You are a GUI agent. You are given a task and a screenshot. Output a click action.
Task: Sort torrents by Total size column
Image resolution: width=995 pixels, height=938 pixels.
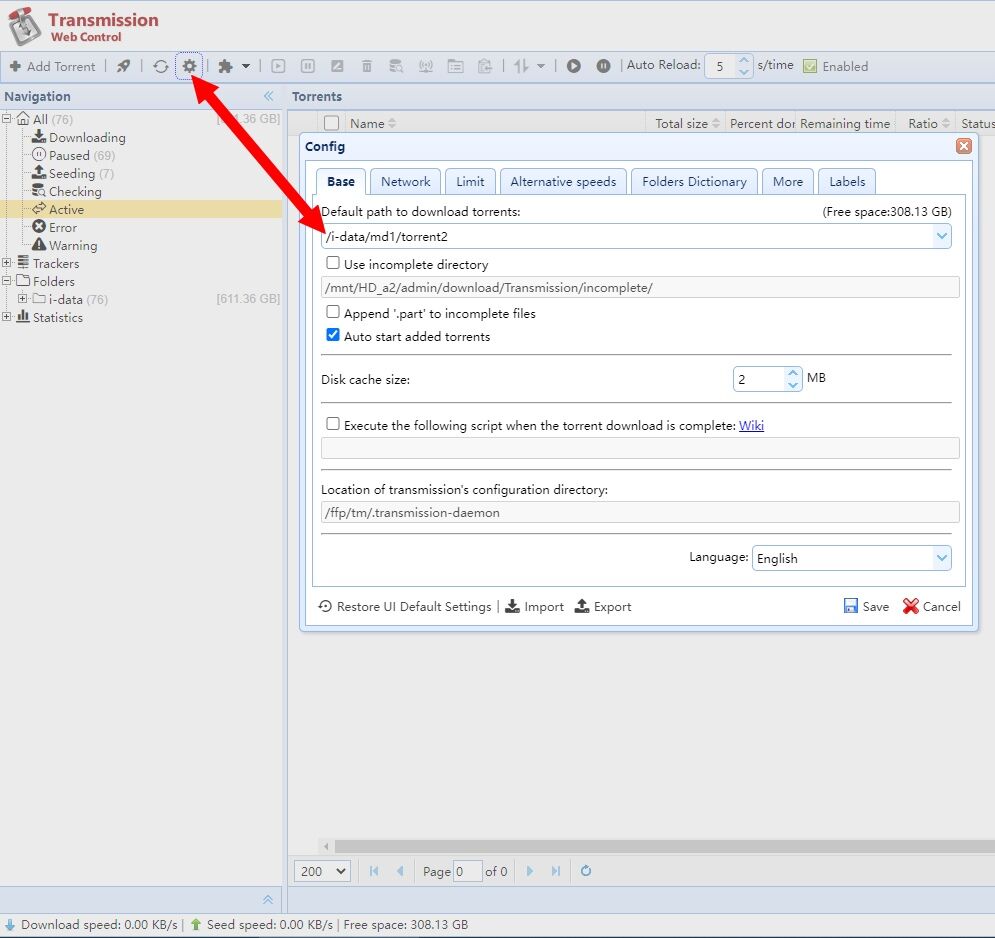coord(686,123)
